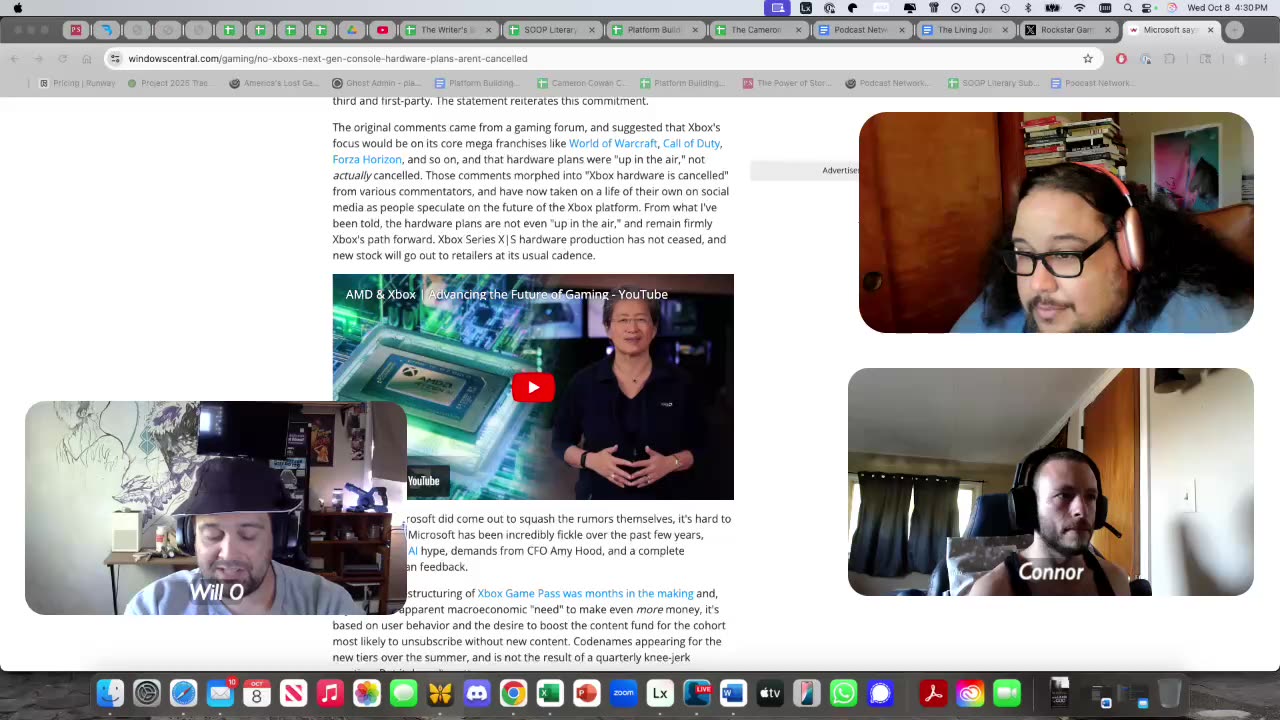The height and width of the screenshot is (720, 1280).
Task: Open Finder from the dock
Action: 110,692
